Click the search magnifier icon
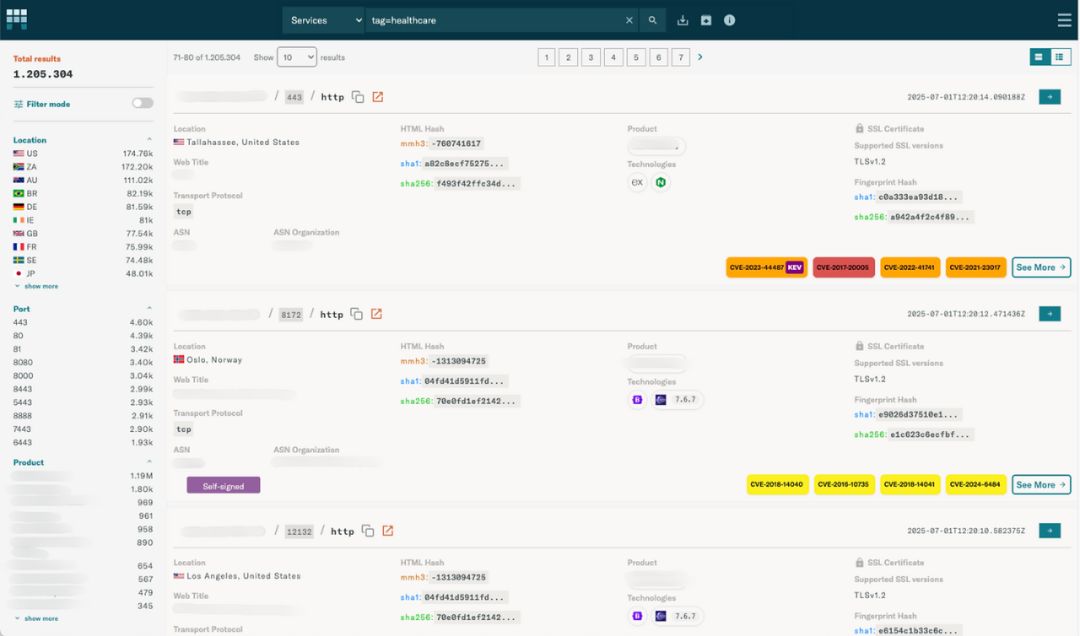Viewport: 1080px width, 636px height. (x=653, y=20)
